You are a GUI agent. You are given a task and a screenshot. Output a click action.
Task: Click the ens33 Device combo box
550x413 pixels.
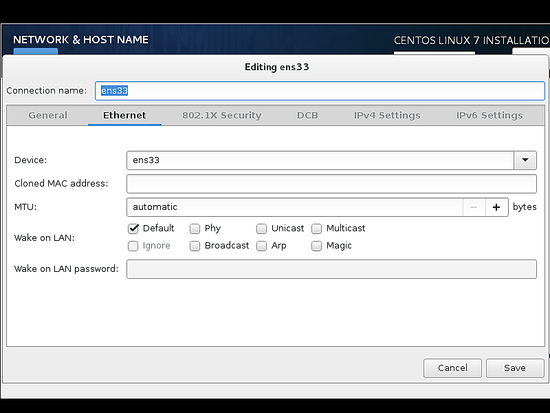pyautogui.click(x=320, y=160)
